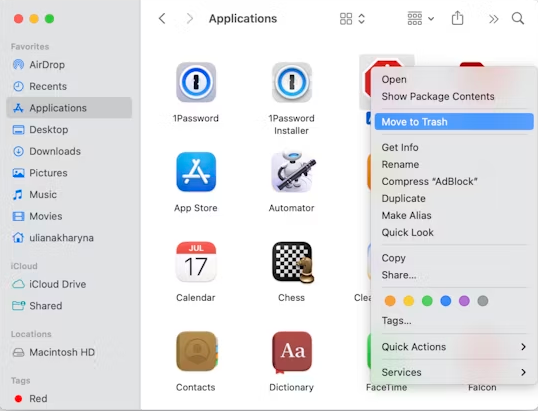
Task: Expand the Quick Actions submenu
Action: click(454, 347)
